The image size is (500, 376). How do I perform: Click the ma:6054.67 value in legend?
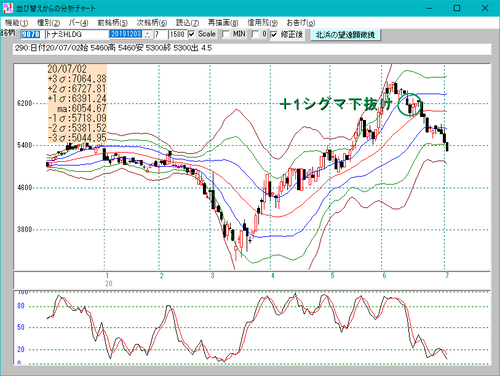81,108
